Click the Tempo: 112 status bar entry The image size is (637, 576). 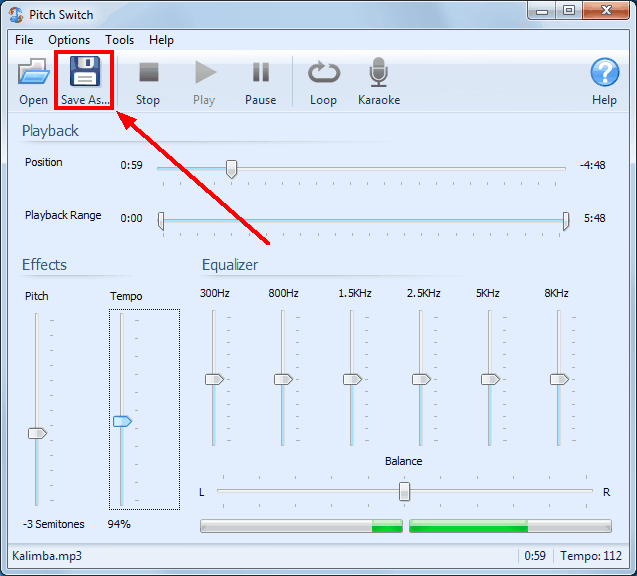click(x=591, y=556)
